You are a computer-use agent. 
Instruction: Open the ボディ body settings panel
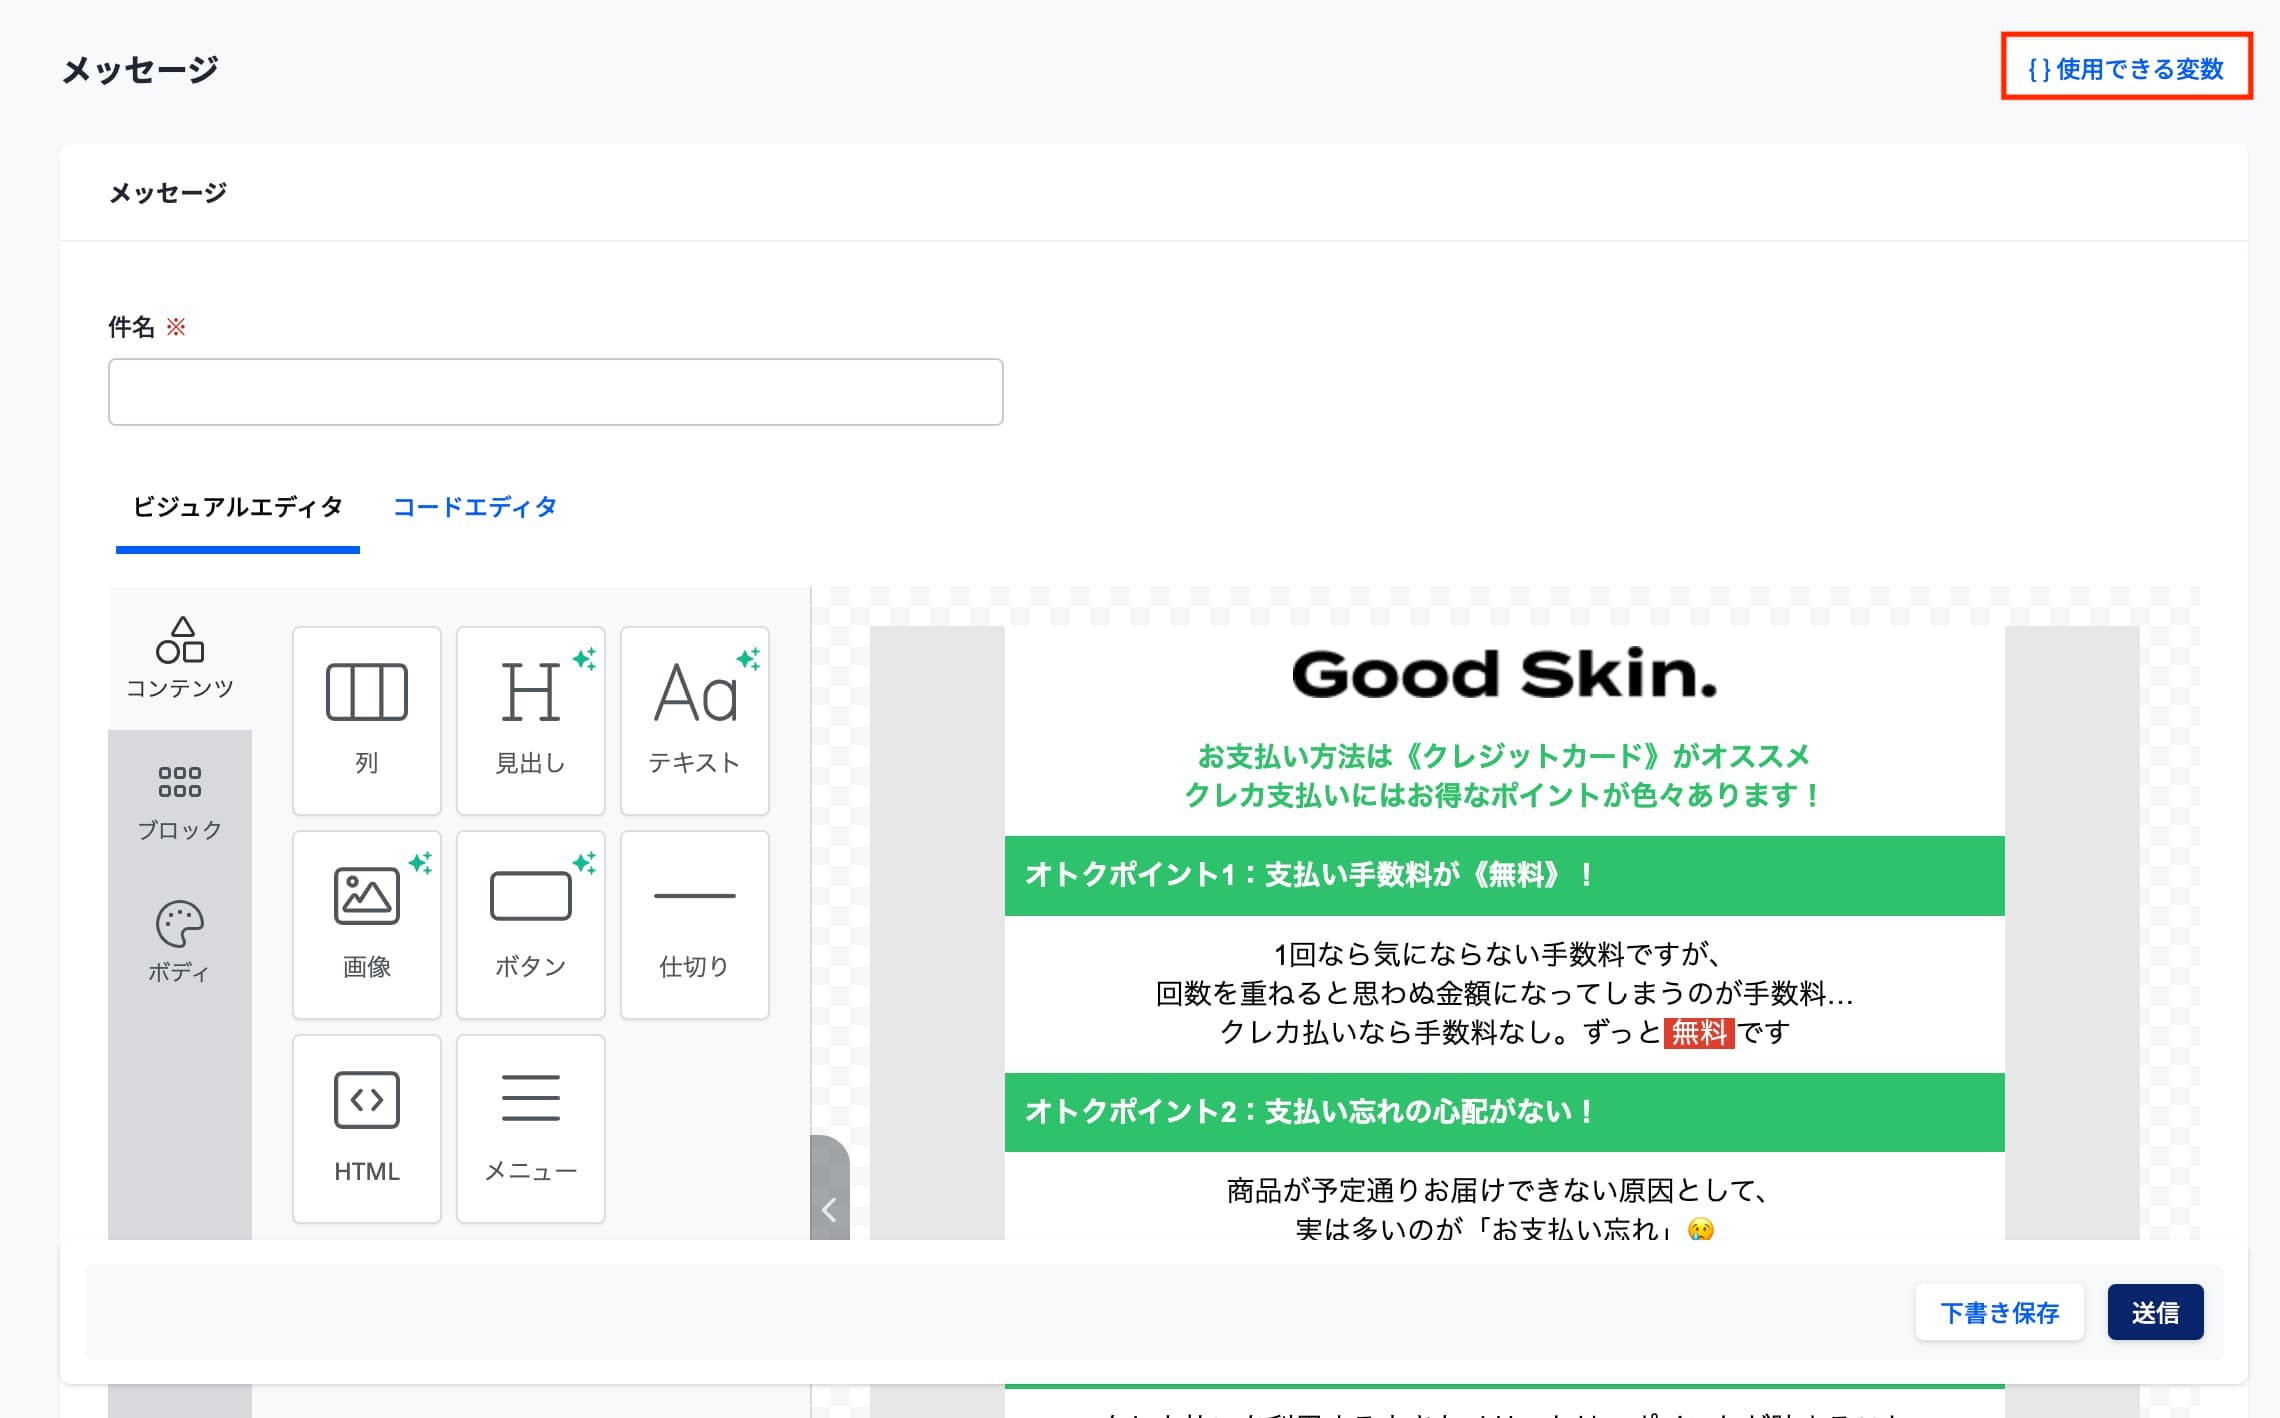(180, 942)
